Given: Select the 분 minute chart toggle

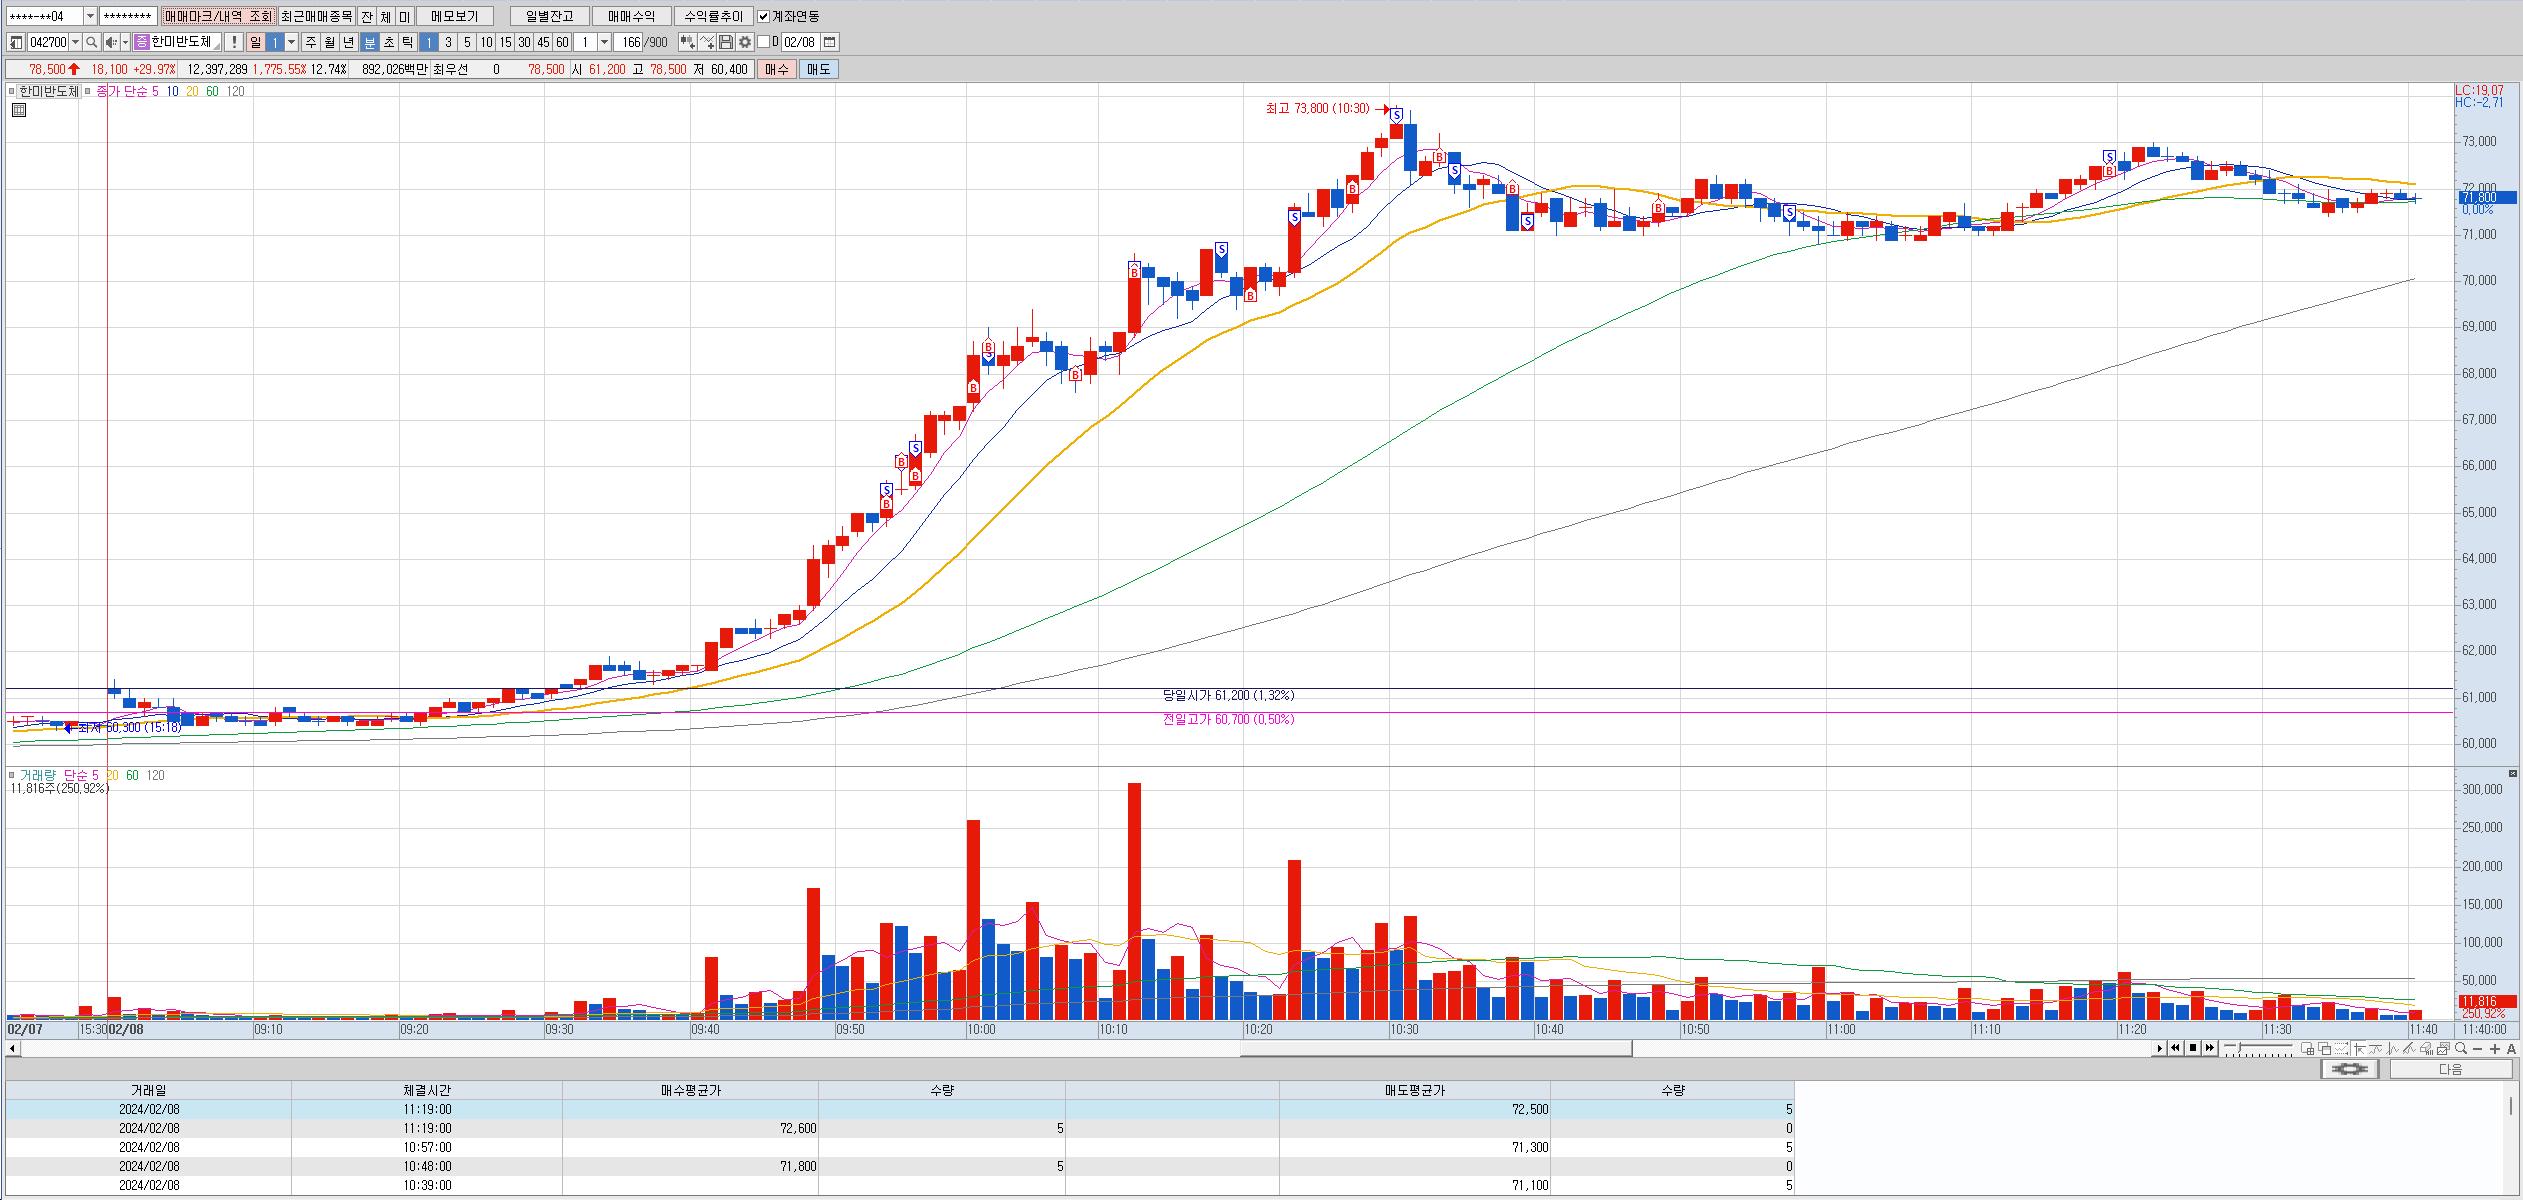Looking at the screenshot, I should [x=369, y=42].
